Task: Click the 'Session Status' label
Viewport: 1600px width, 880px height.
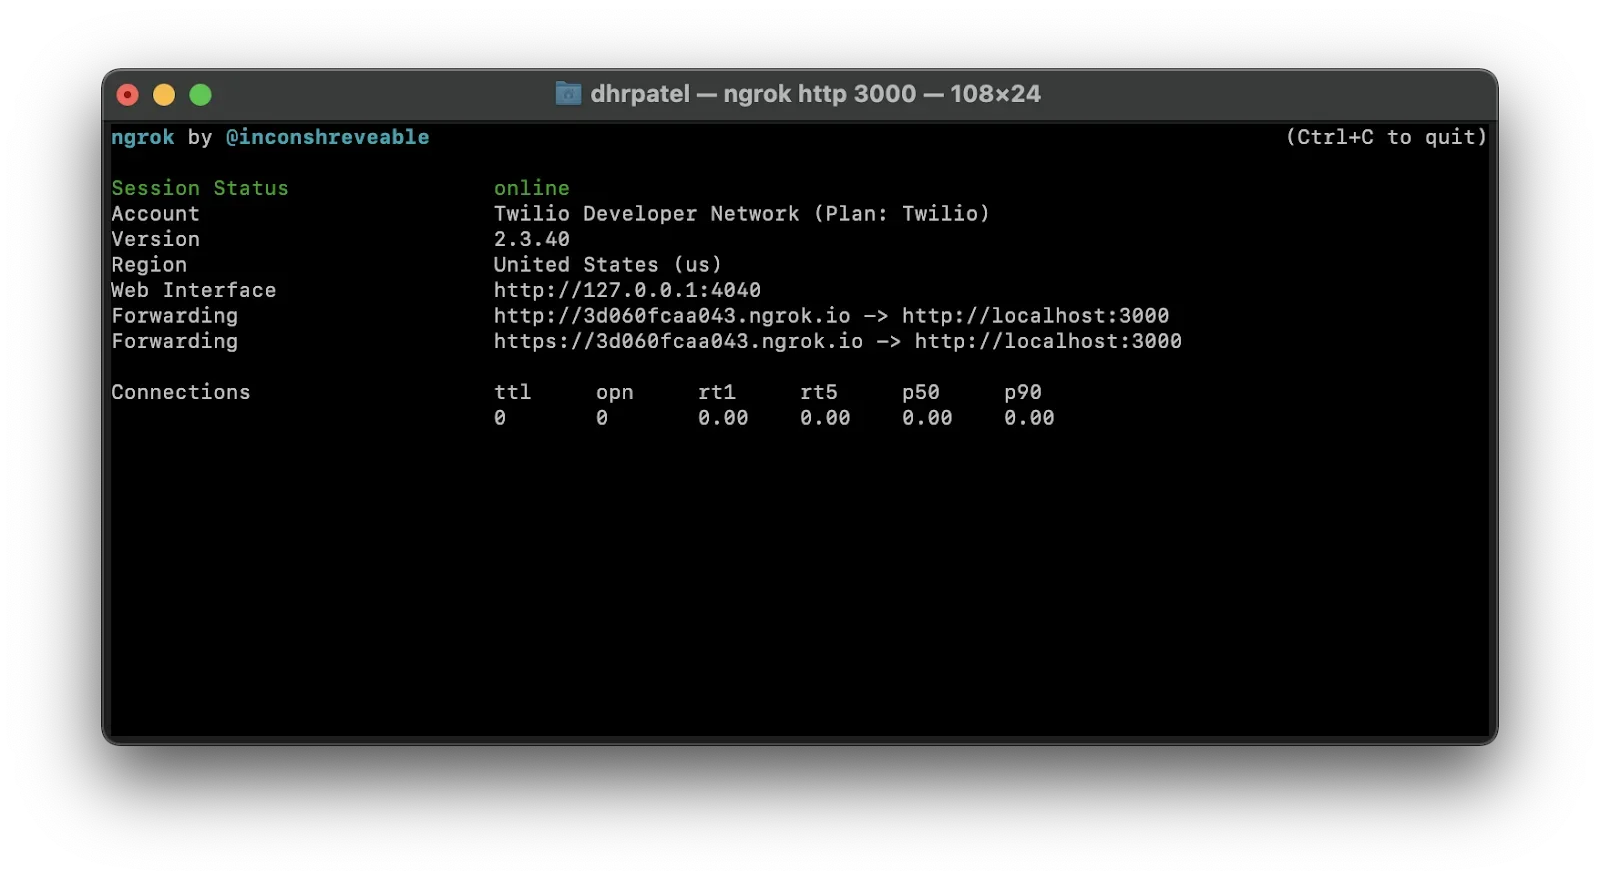Action: (200, 188)
